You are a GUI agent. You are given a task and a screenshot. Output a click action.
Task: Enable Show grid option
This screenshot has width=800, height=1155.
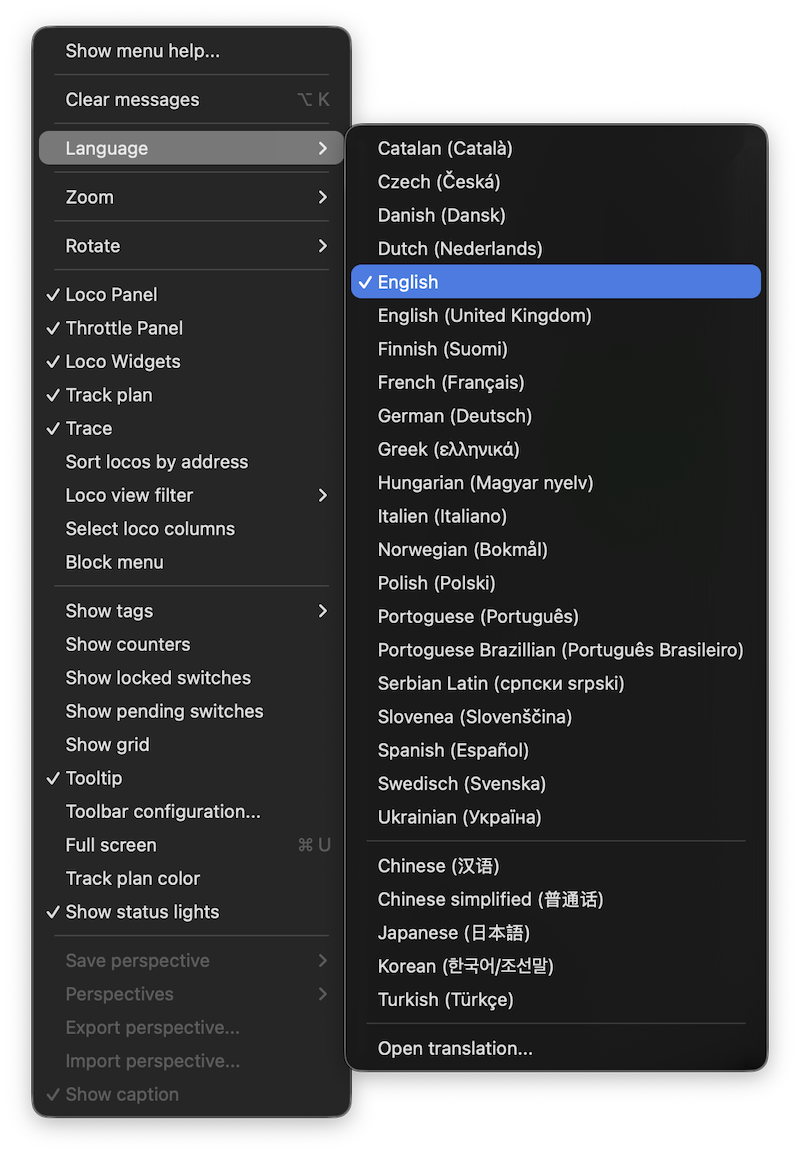tap(107, 745)
